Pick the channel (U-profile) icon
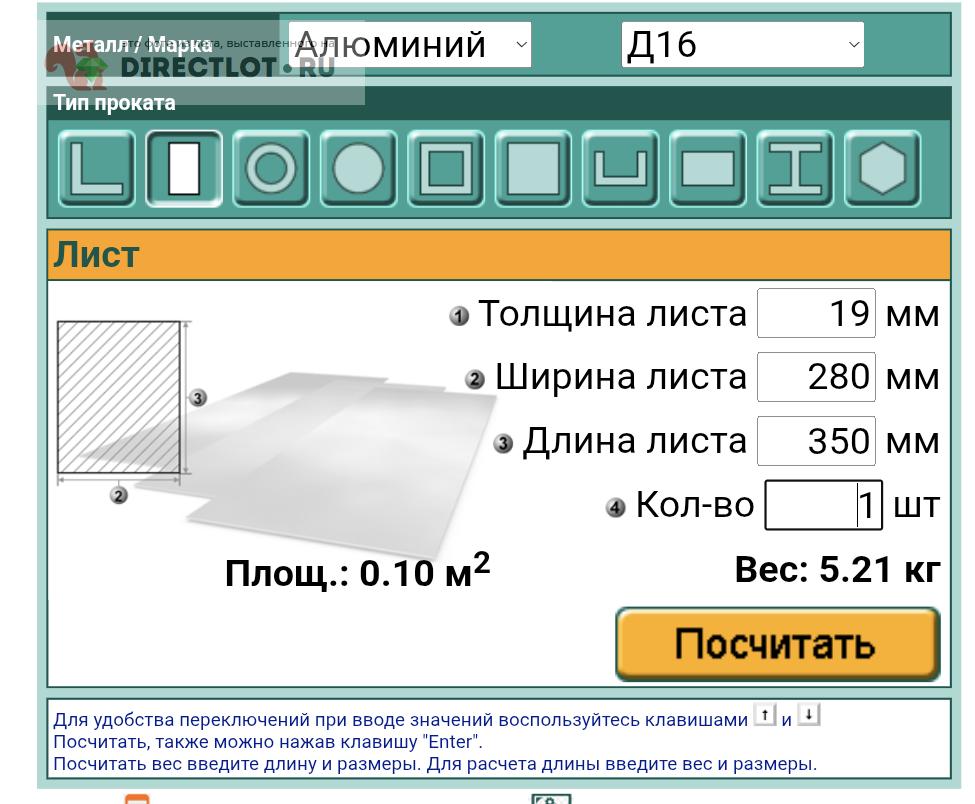Viewport: 975px width, 804px height. (621, 168)
